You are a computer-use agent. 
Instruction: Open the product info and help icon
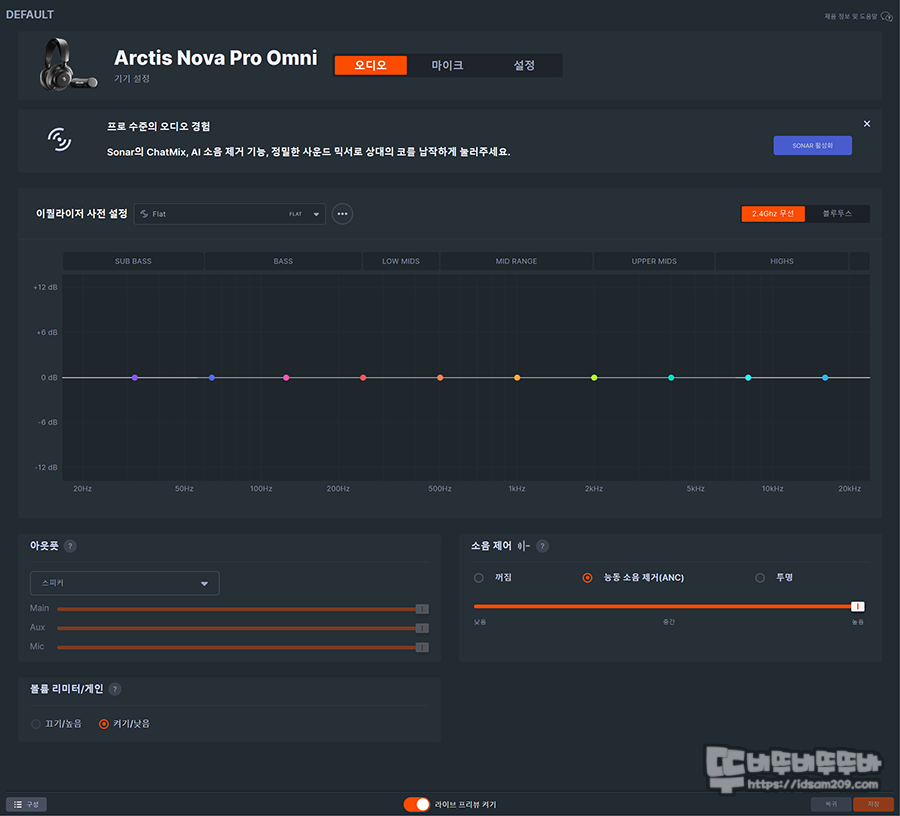click(887, 17)
